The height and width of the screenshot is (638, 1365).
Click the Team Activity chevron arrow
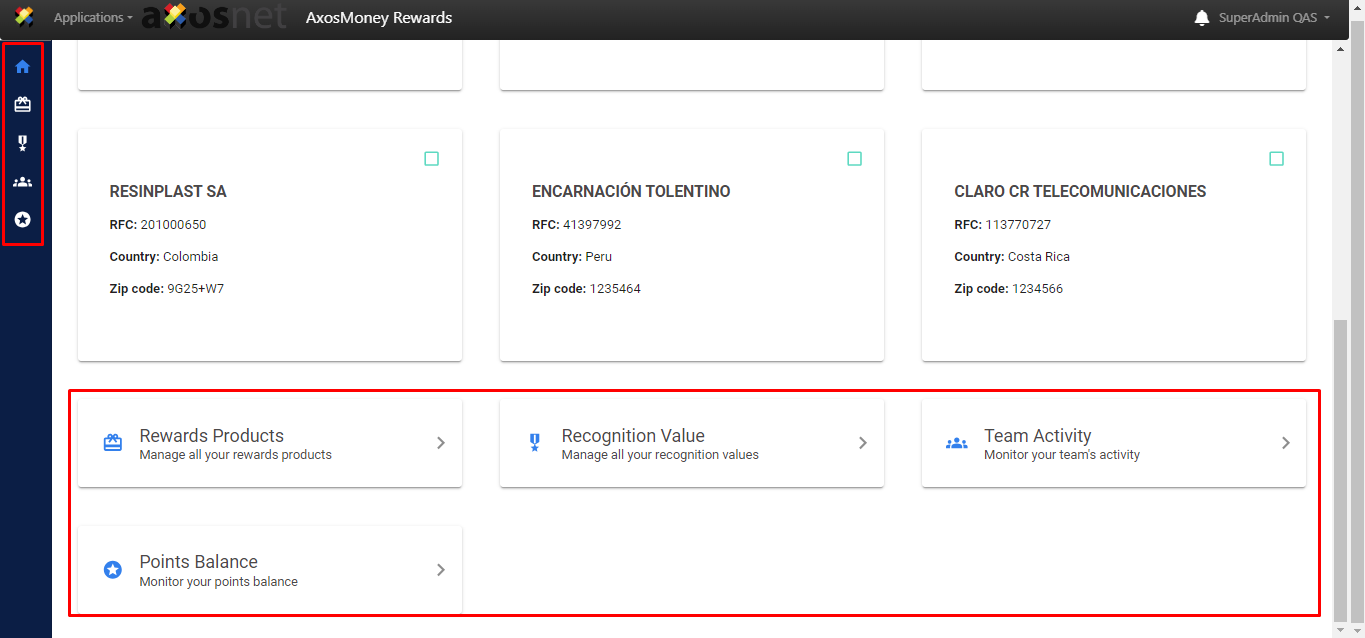pos(1286,443)
